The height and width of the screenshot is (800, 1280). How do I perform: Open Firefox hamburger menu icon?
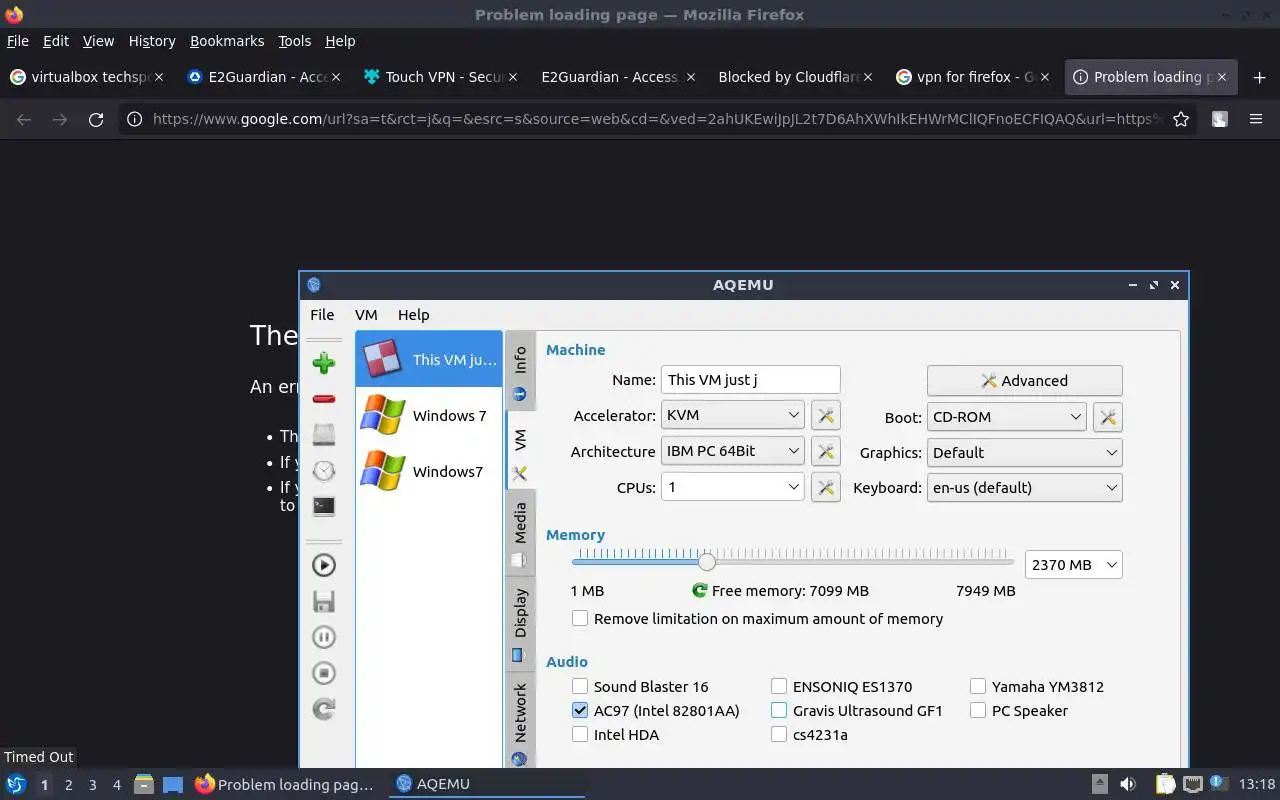[1256, 119]
